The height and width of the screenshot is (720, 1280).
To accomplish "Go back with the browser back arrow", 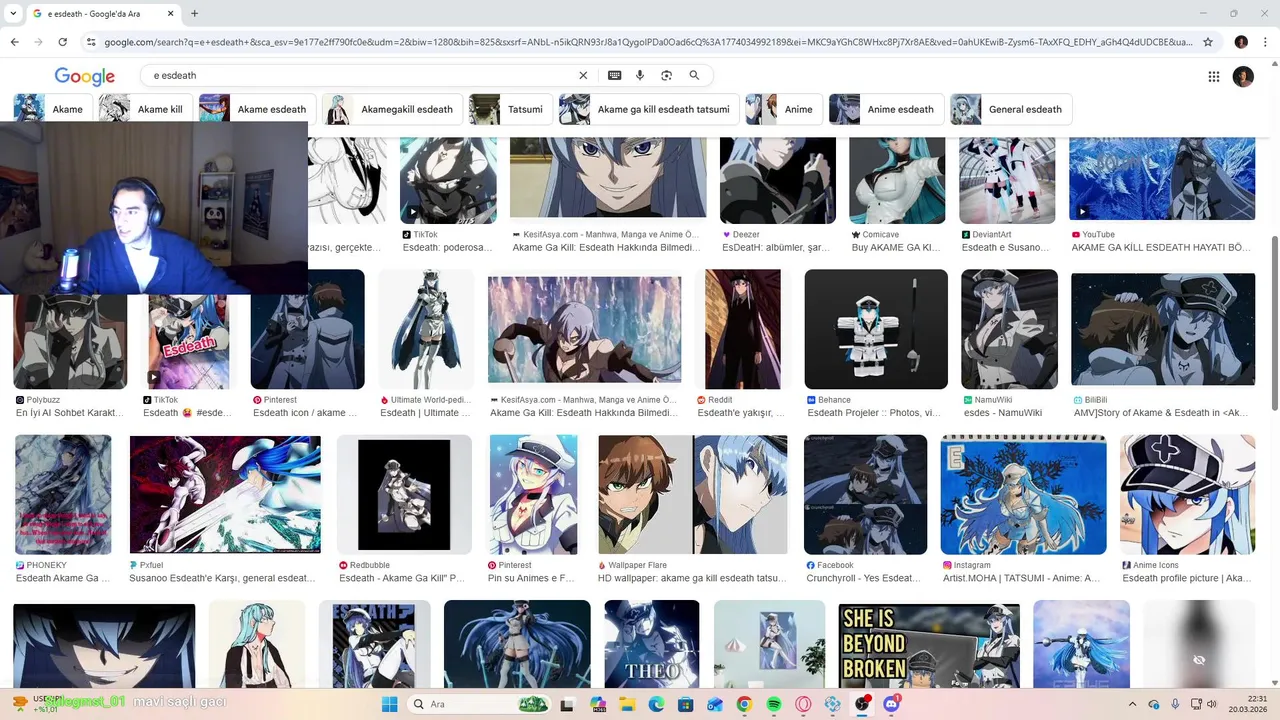I will pyautogui.click(x=15, y=42).
